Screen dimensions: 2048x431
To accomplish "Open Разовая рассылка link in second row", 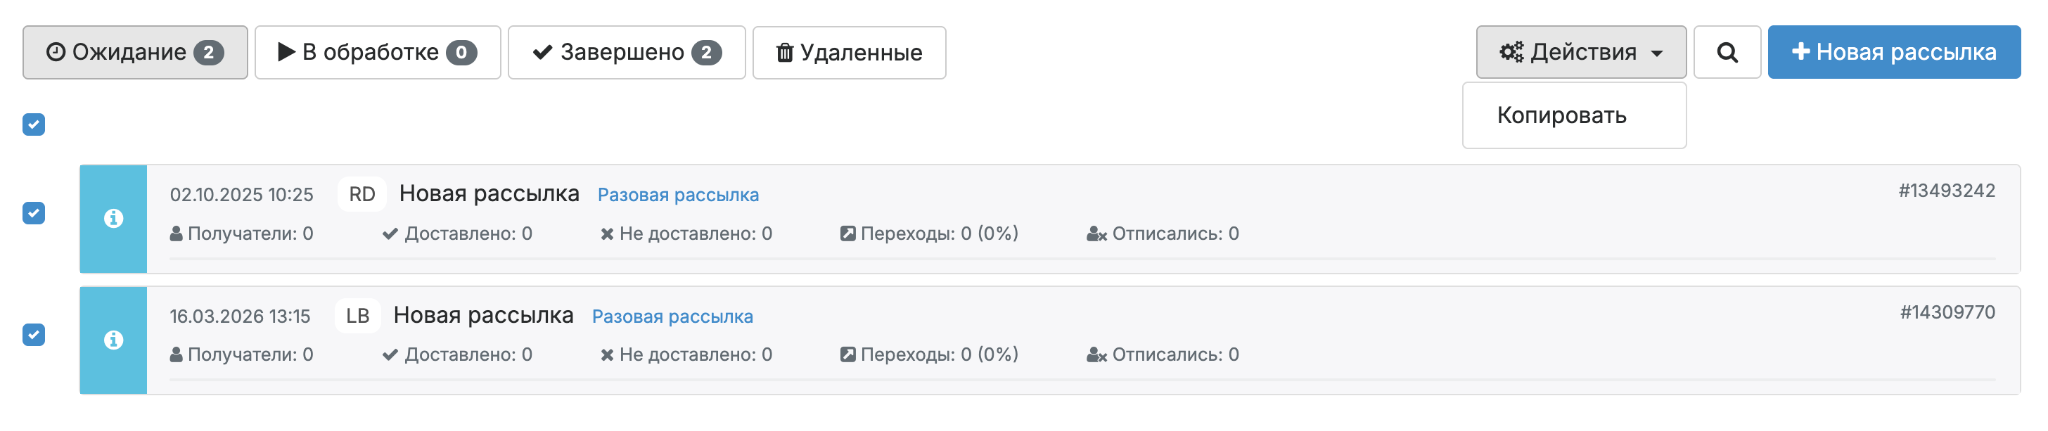I will [672, 317].
